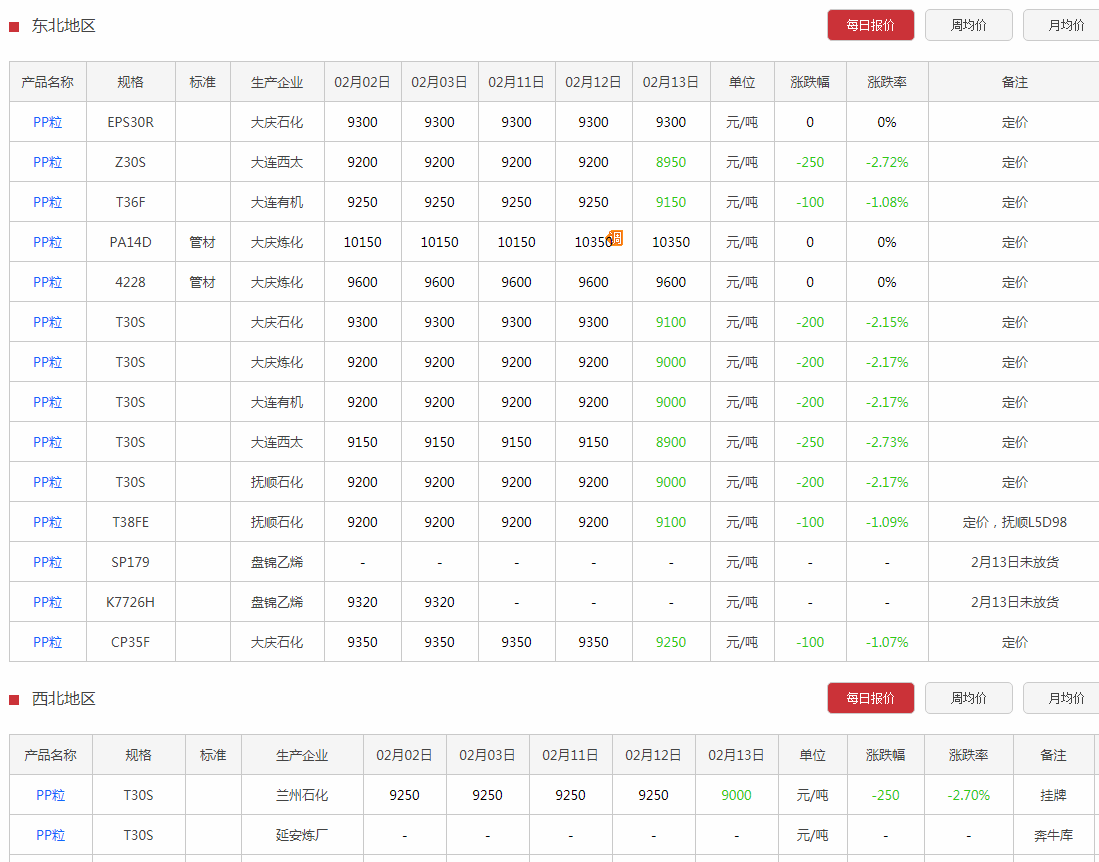Select the PA14D specification cell
1099x862 pixels.
(x=130, y=242)
